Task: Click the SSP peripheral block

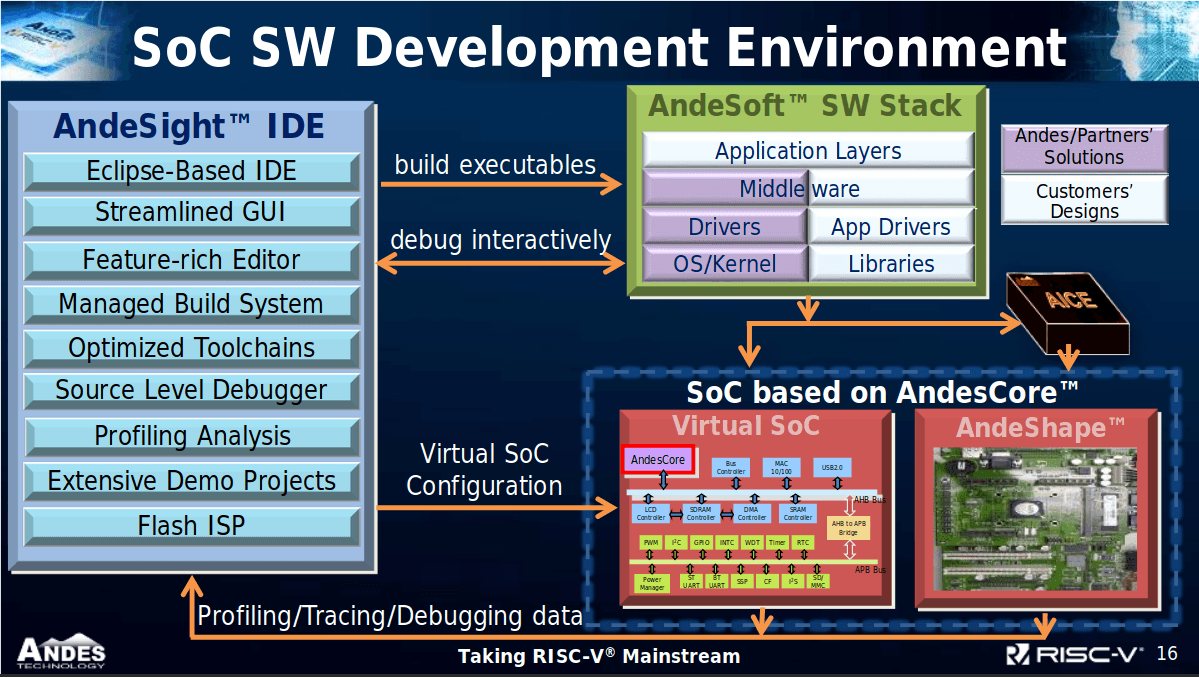Action: pyautogui.click(x=742, y=582)
